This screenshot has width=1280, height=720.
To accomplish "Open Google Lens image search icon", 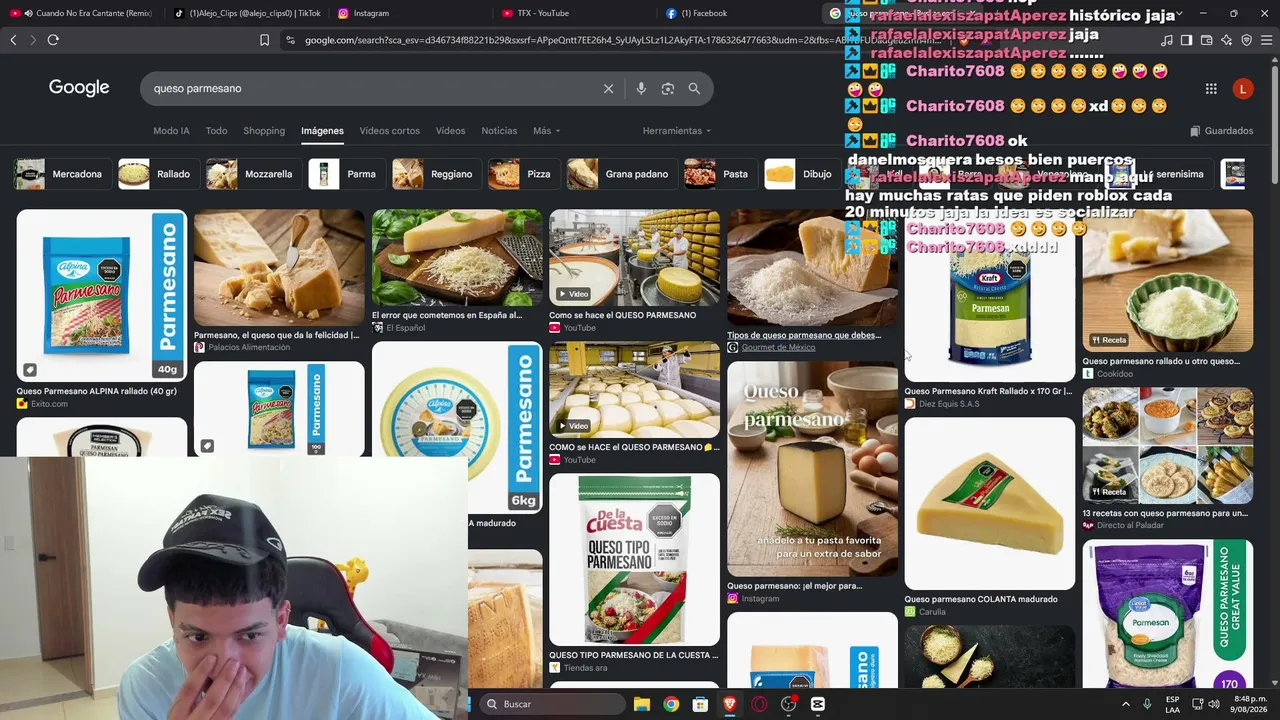I will [x=667, y=88].
